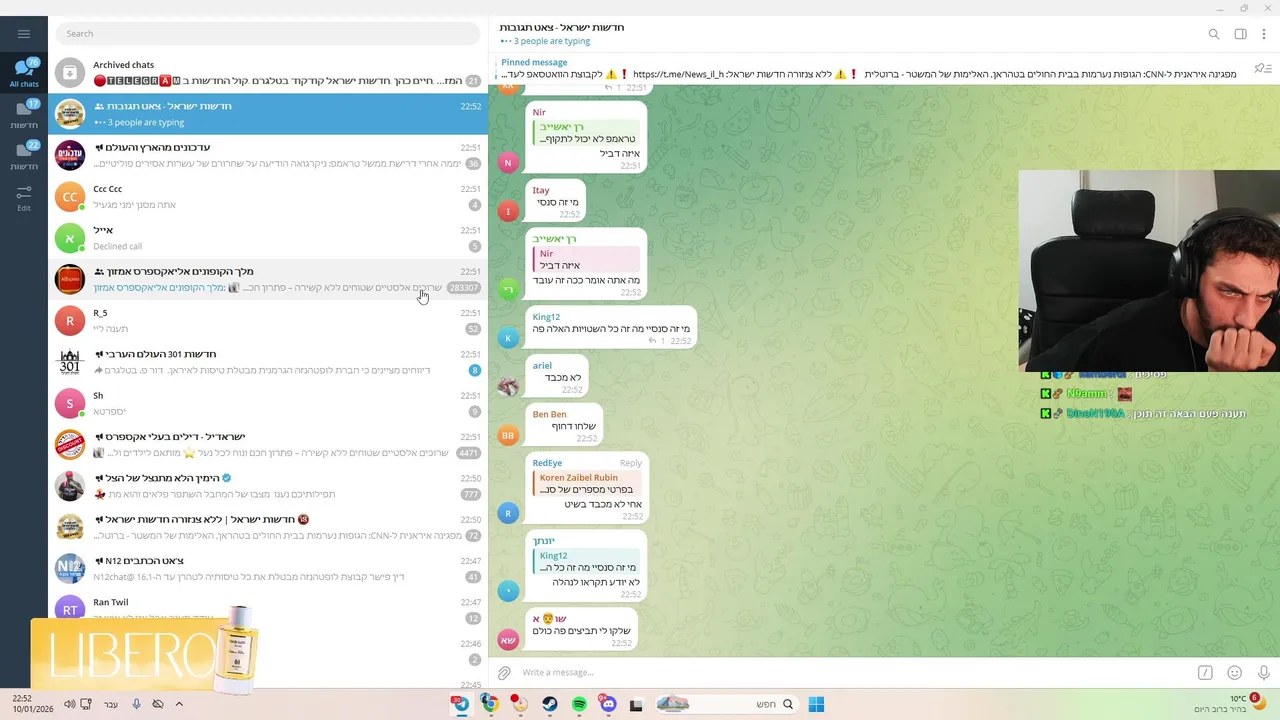Open the emoji picker
This screenshot has width=1280, height=720.
(1234, 673)
